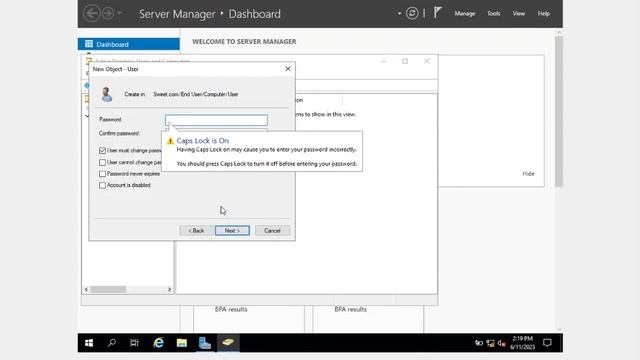
Task: Click the Server Manager forward arrow
Action: click(108, 13)
